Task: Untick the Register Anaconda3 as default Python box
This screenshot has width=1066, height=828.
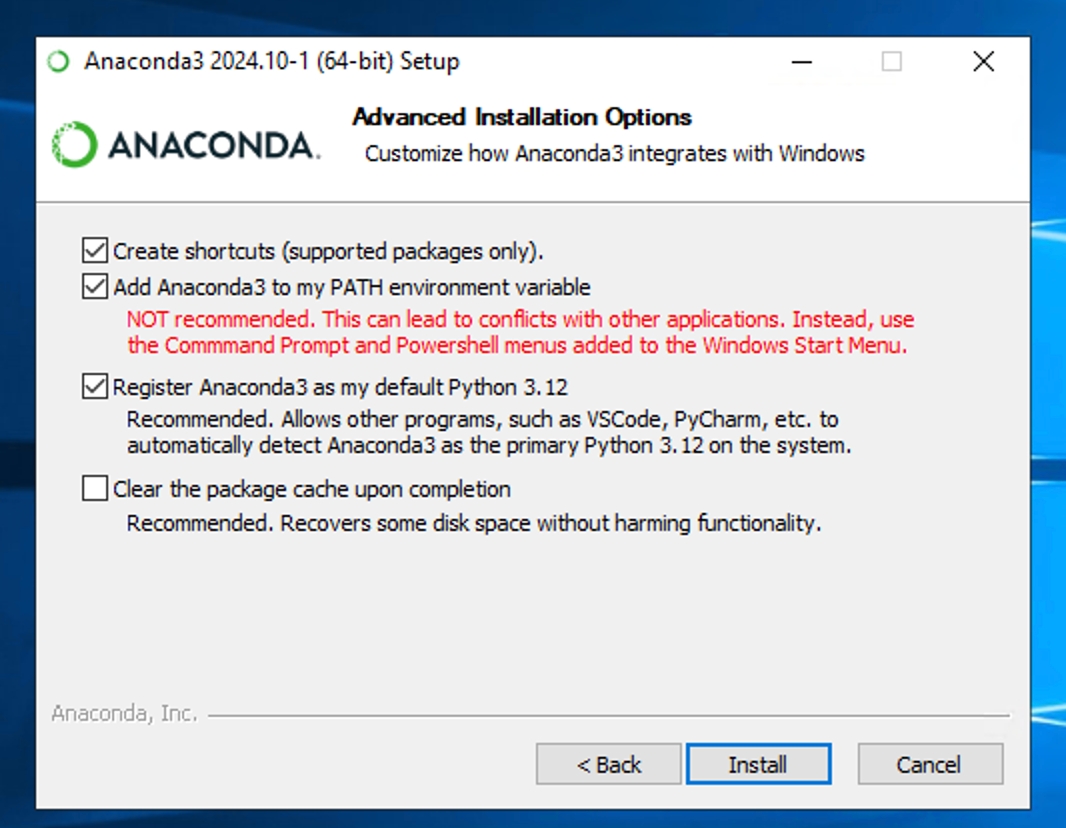Action: [x=95, y=387]
